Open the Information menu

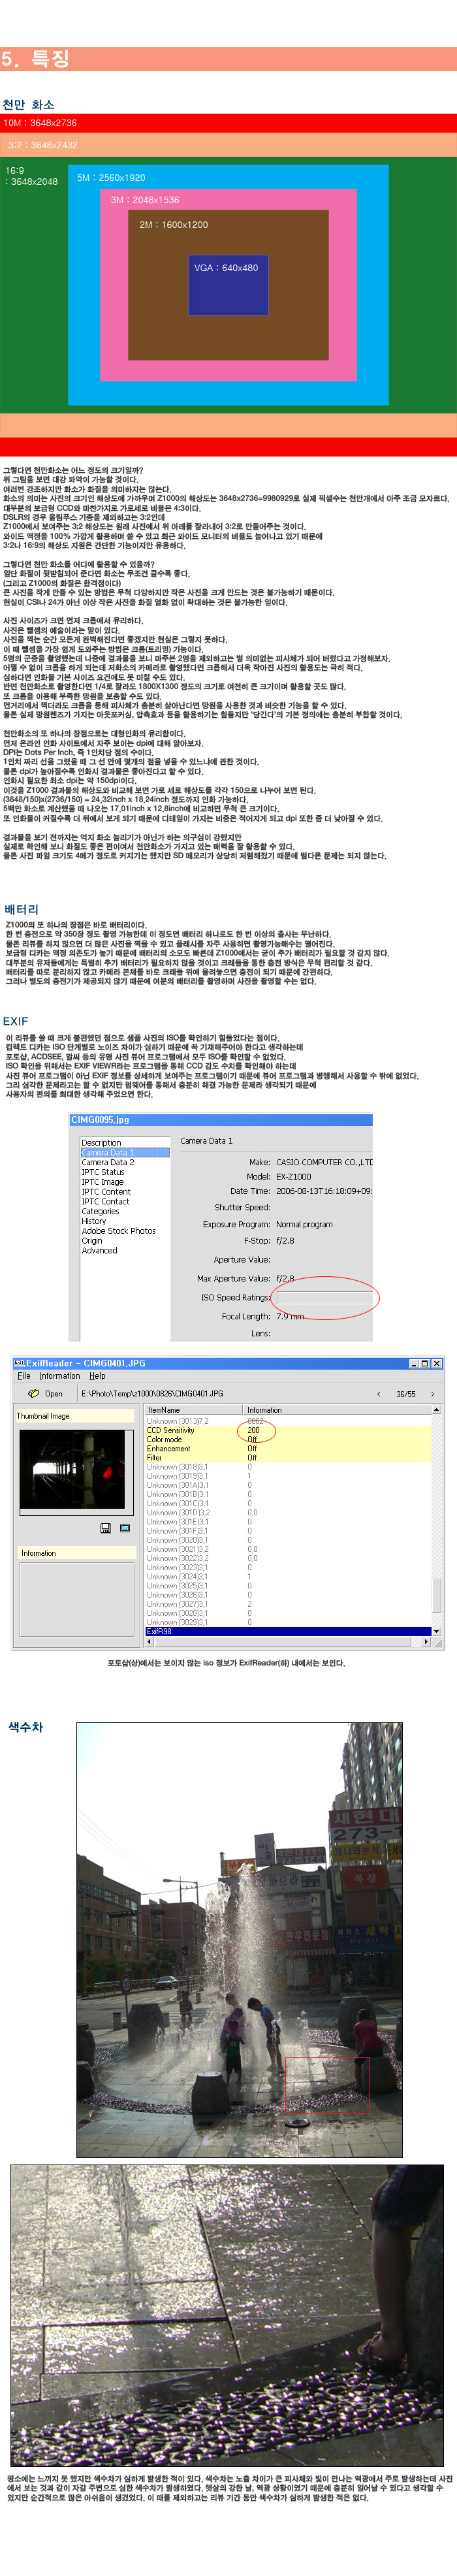(x=60, y=1376)
